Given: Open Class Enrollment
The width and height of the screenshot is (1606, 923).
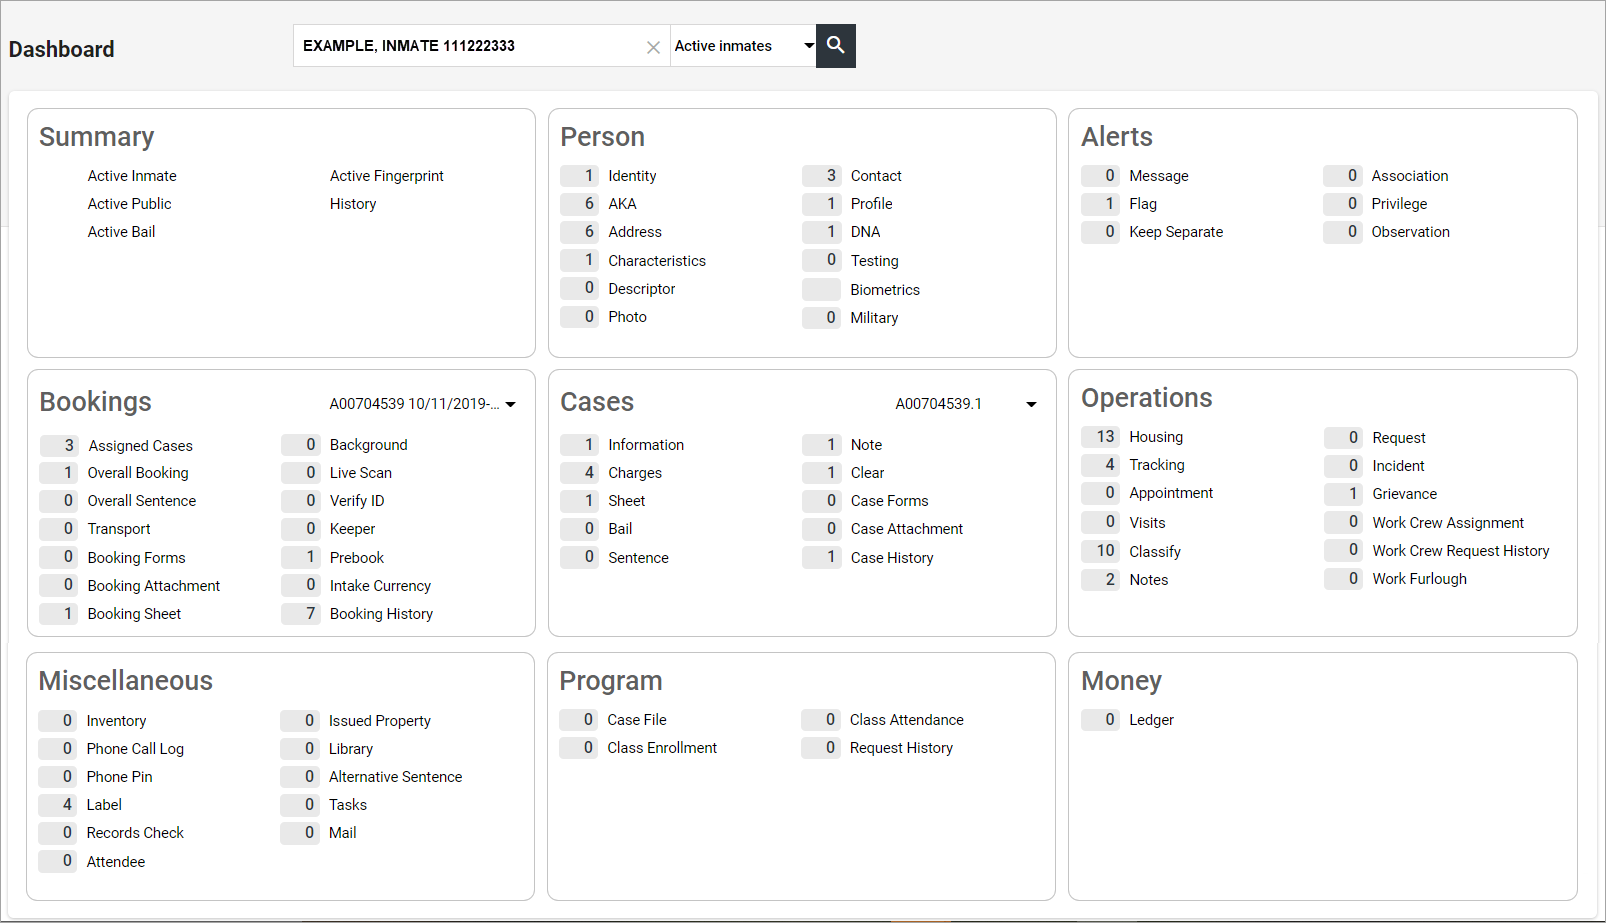Looking at the screenshot, I should (662, 748).
